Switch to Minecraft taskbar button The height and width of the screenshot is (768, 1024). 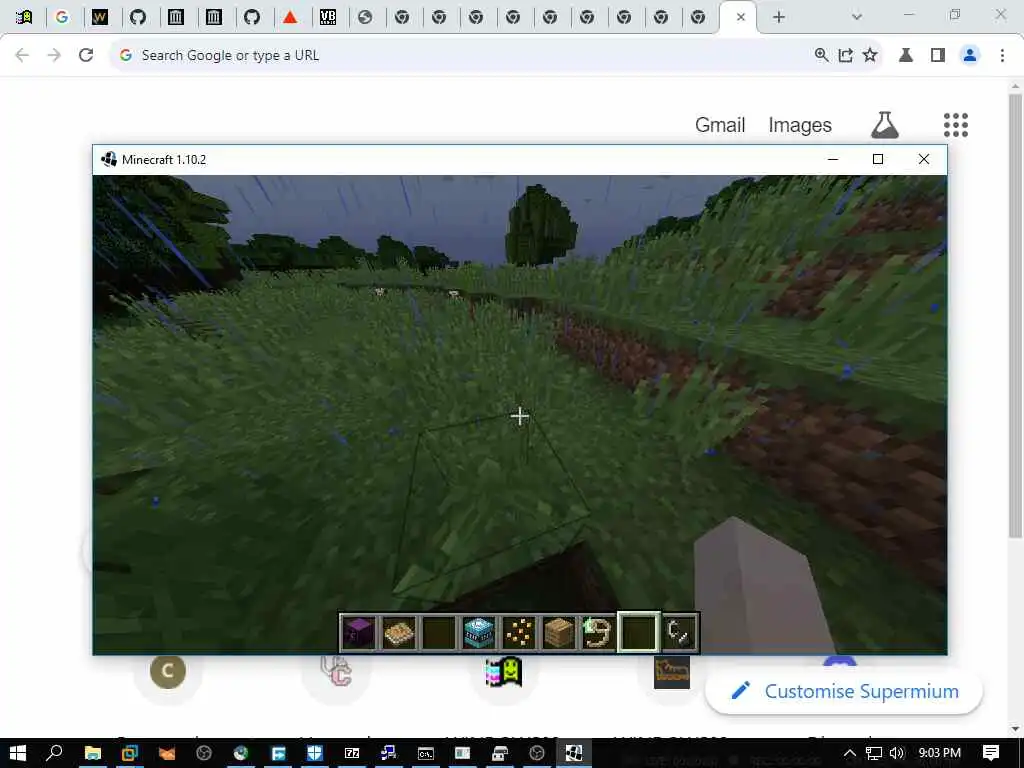[x=574, y=753]
